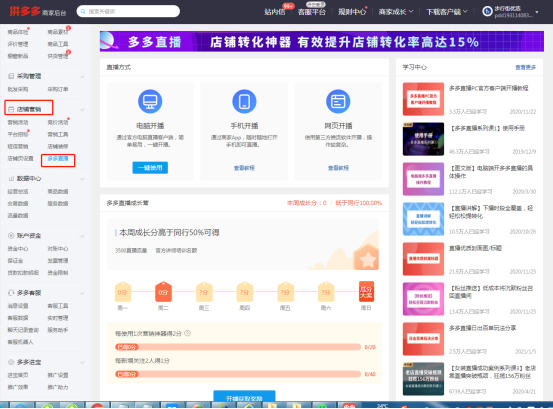Click the 网页开播 browser window icon
The height and width of the screenshot is (409, 553).
[x=338, y=102]
